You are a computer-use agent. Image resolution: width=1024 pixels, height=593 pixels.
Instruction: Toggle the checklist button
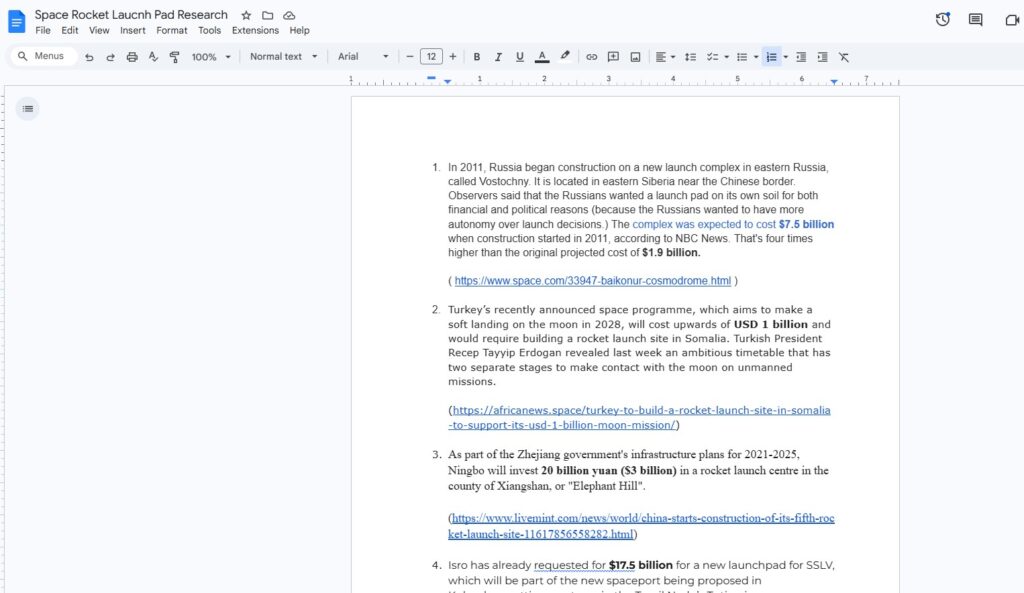click(712, 57)
